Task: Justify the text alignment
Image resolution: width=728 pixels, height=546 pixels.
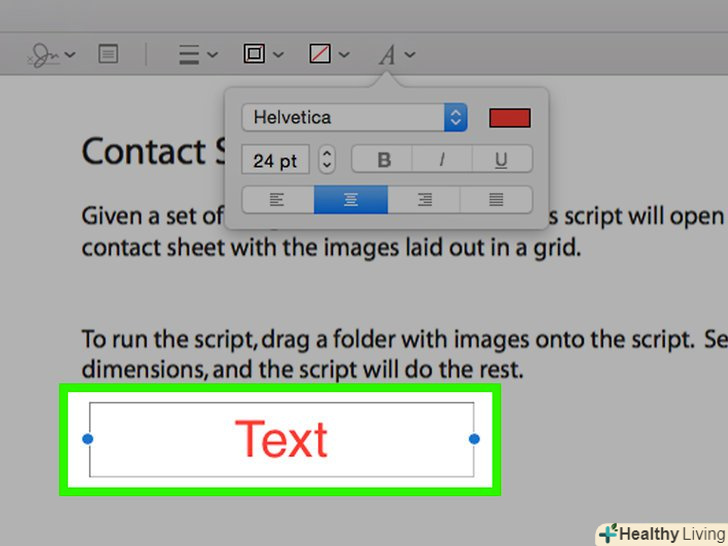Action: point(496,200)
